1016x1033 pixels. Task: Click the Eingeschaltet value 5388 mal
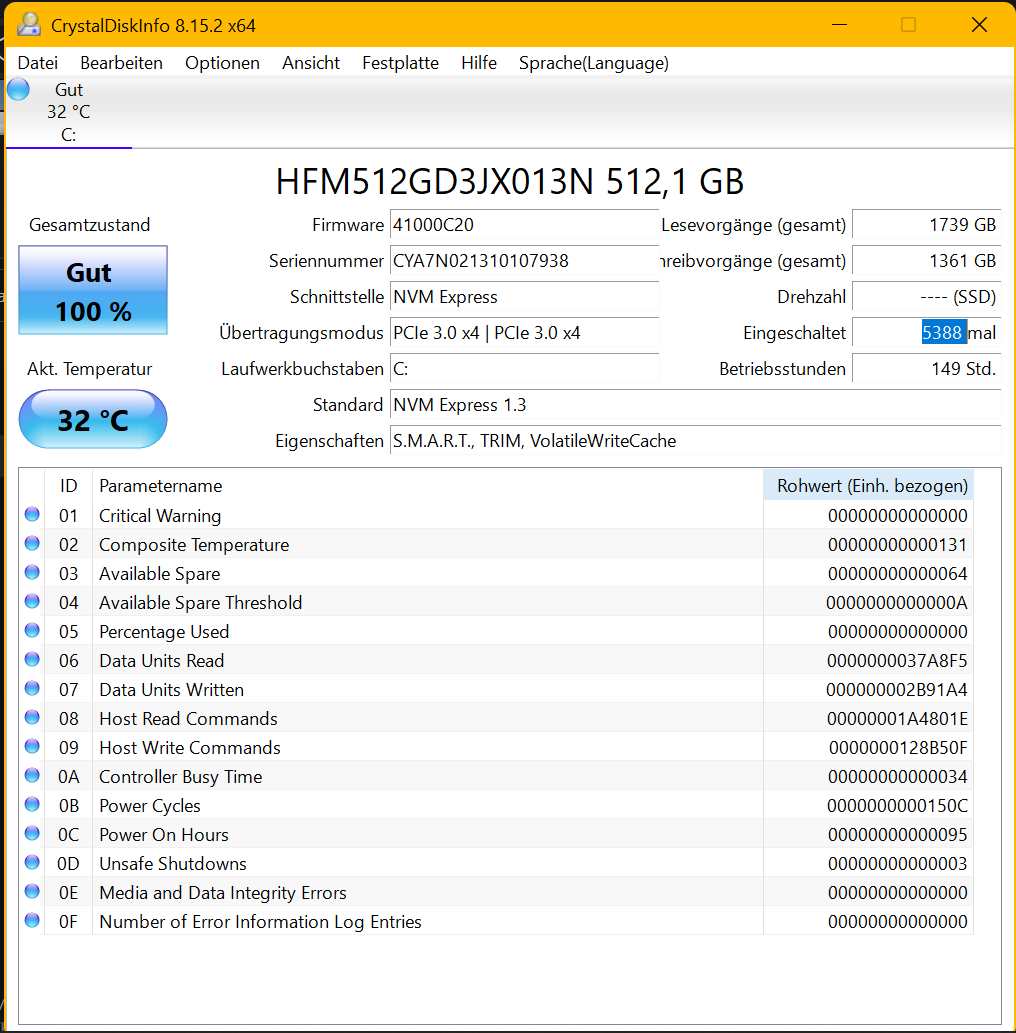click(x=926, y=333)
